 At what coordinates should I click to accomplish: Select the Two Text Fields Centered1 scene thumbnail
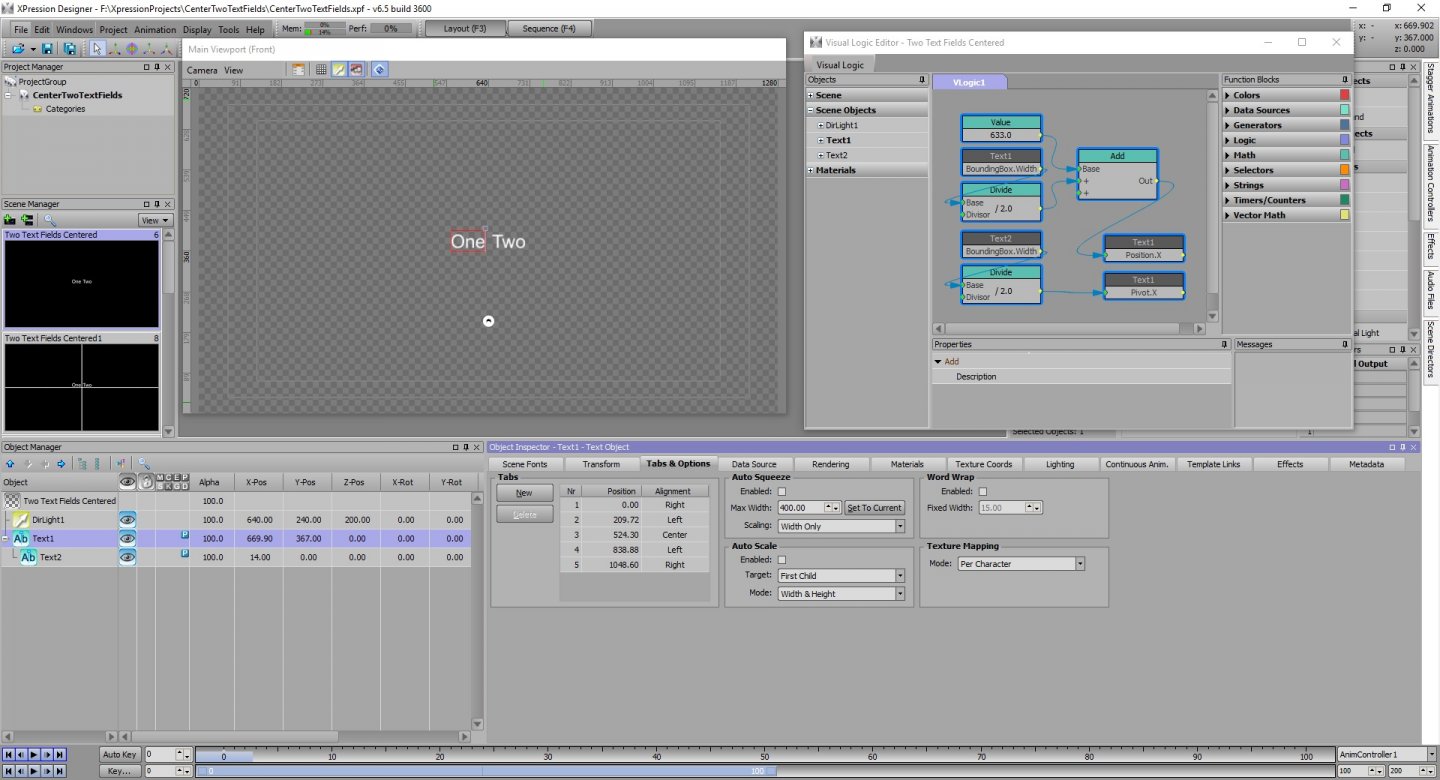[81, 386]
